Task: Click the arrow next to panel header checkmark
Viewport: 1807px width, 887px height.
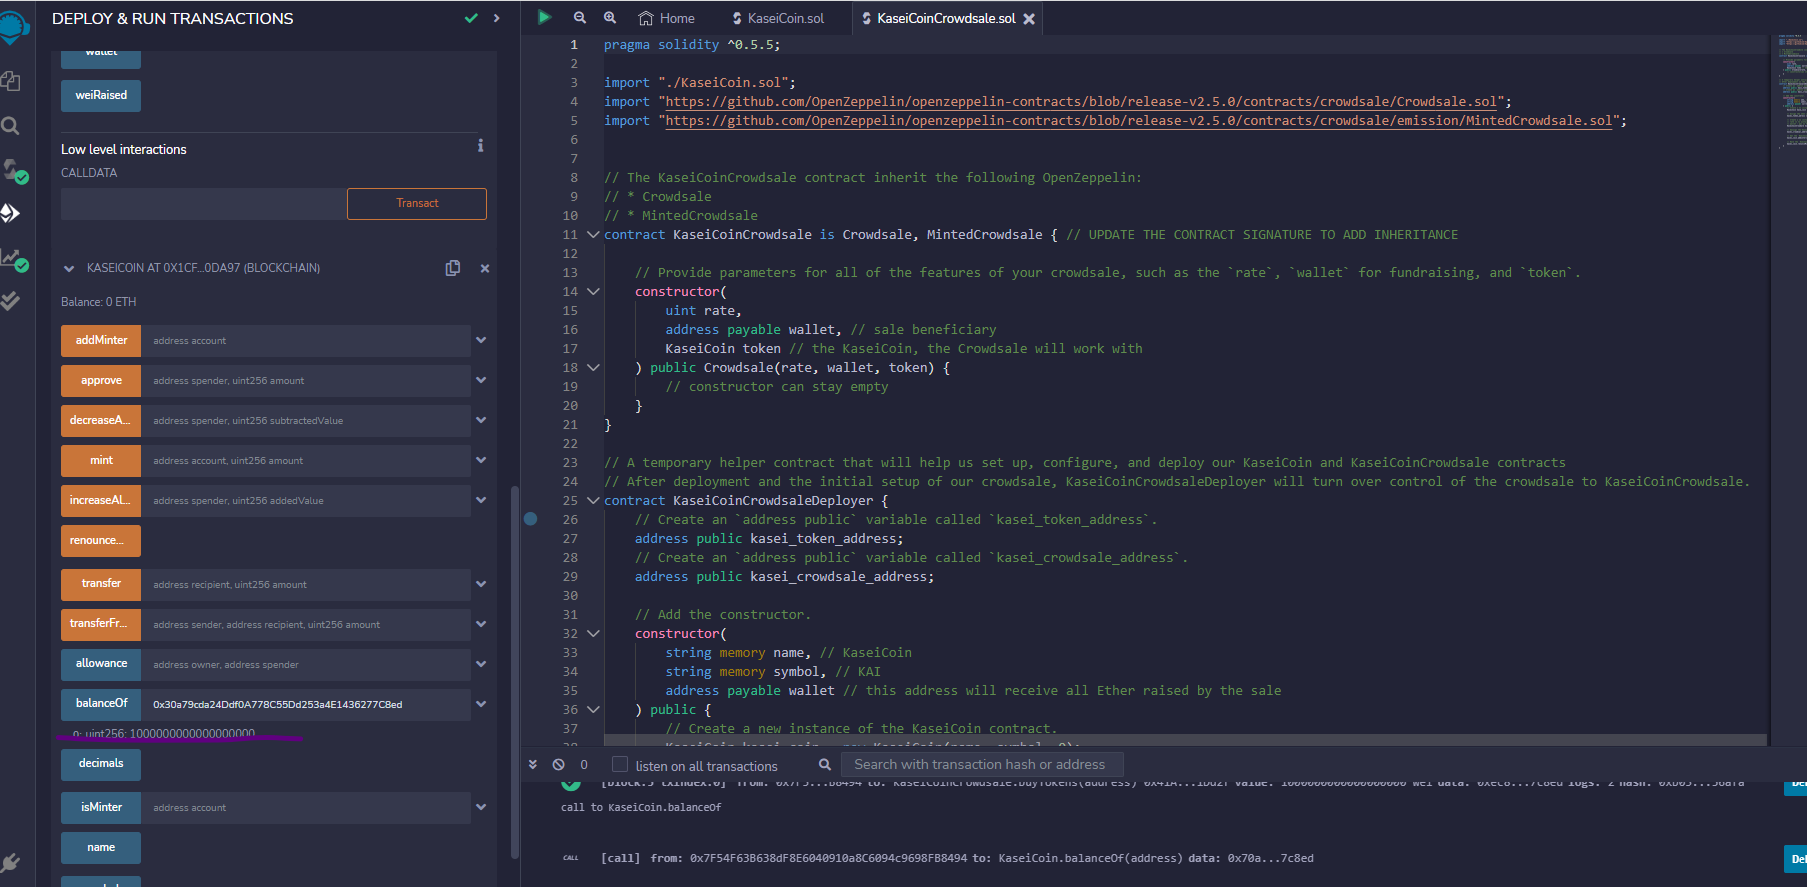Action: [496, 18]
